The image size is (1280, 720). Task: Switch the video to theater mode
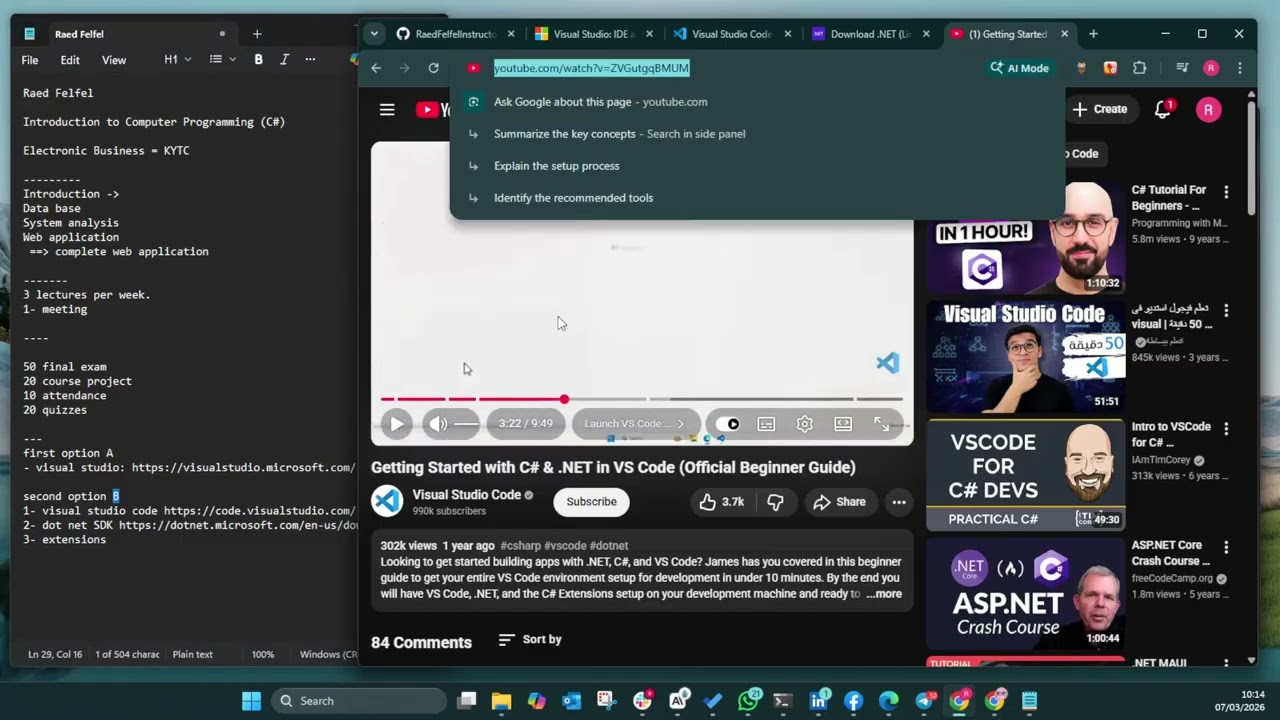tap(843, 424)
